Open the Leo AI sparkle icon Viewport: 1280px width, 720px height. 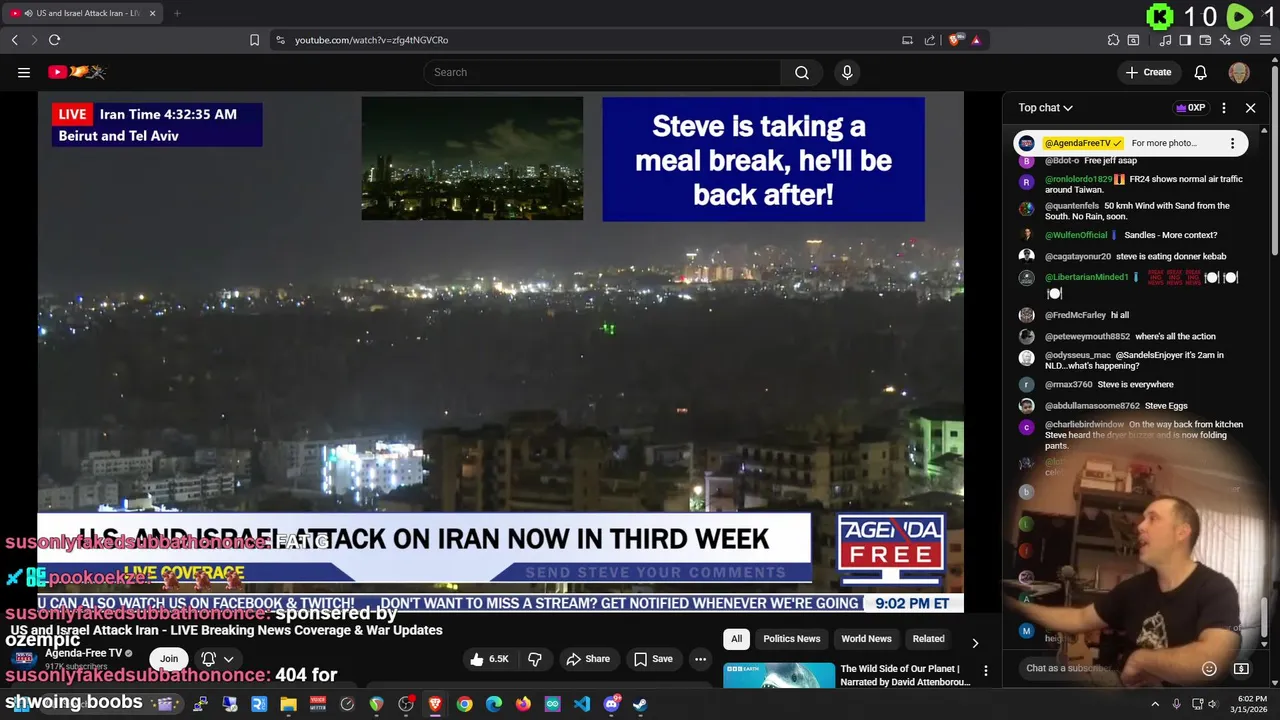coord(1225,40)
